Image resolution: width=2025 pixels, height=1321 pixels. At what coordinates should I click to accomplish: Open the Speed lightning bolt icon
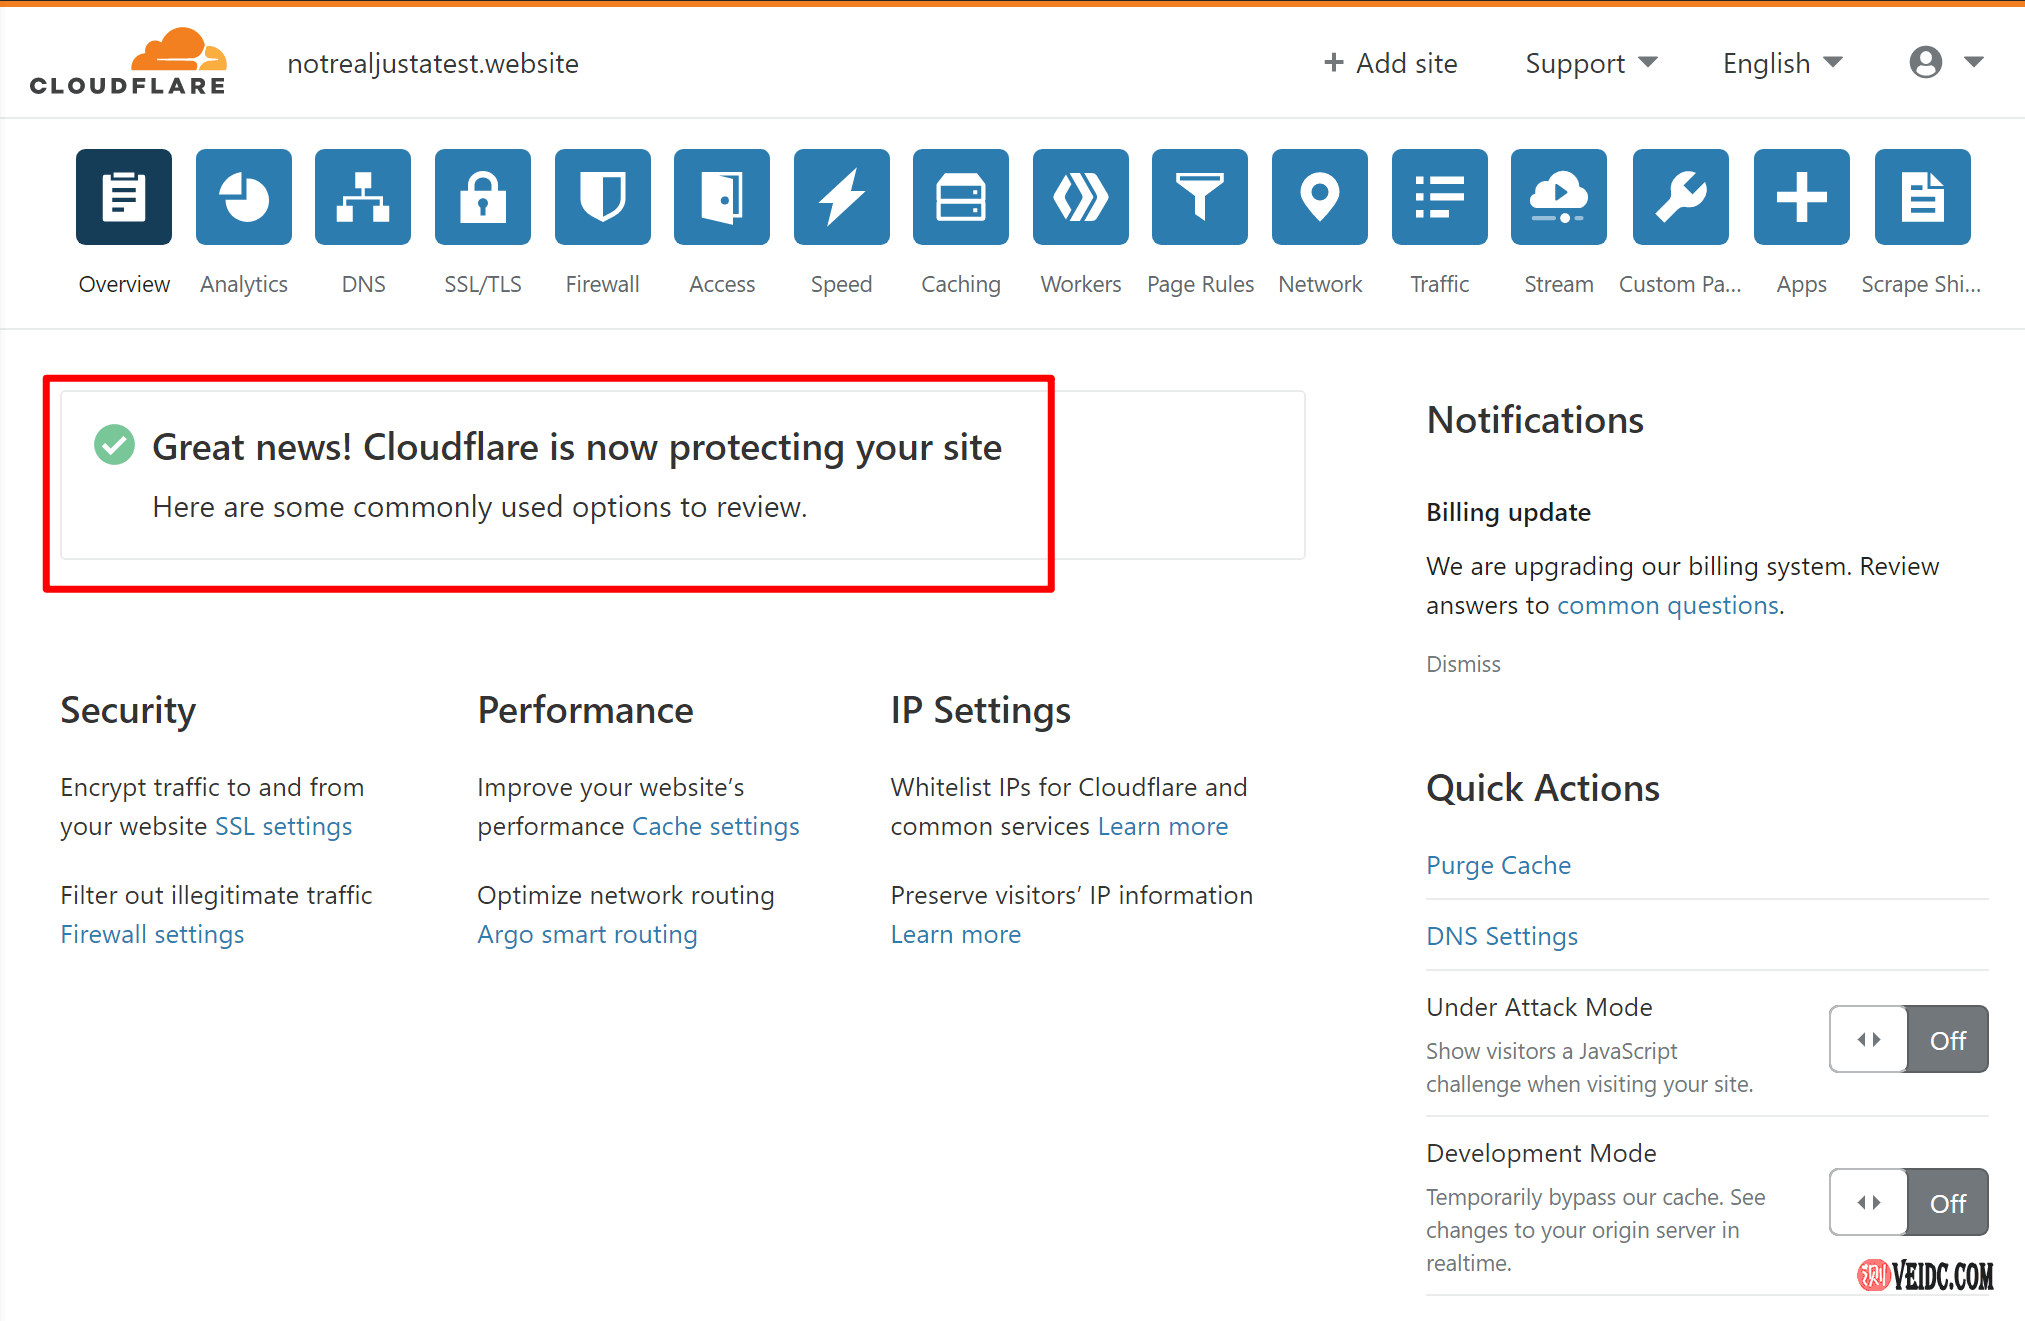(841, 197)
